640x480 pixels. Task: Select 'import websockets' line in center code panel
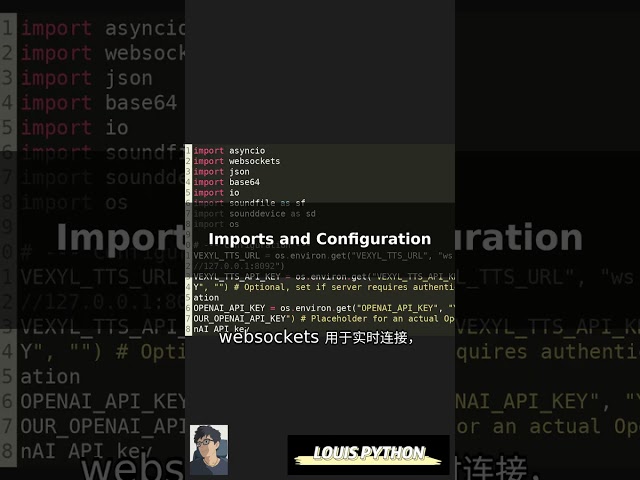click(x=237, y=161)
